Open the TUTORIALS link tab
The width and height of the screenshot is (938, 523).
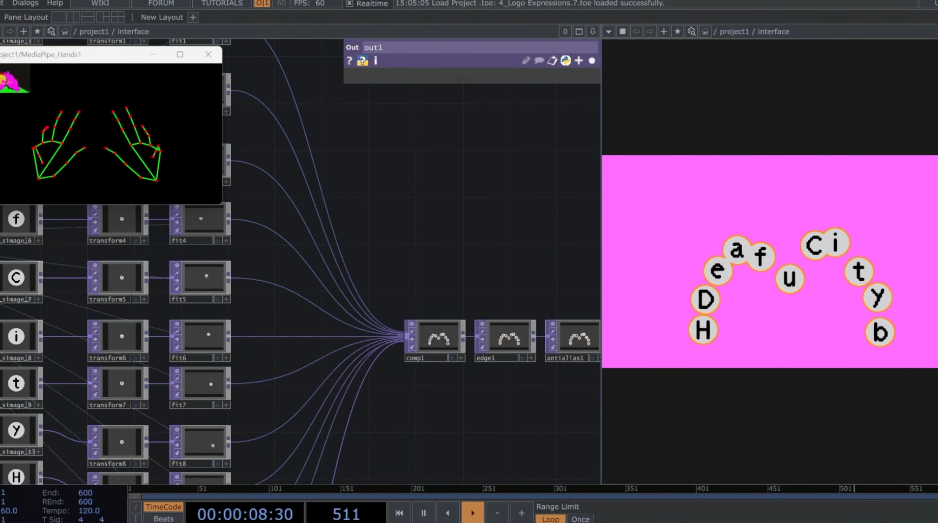222,3
